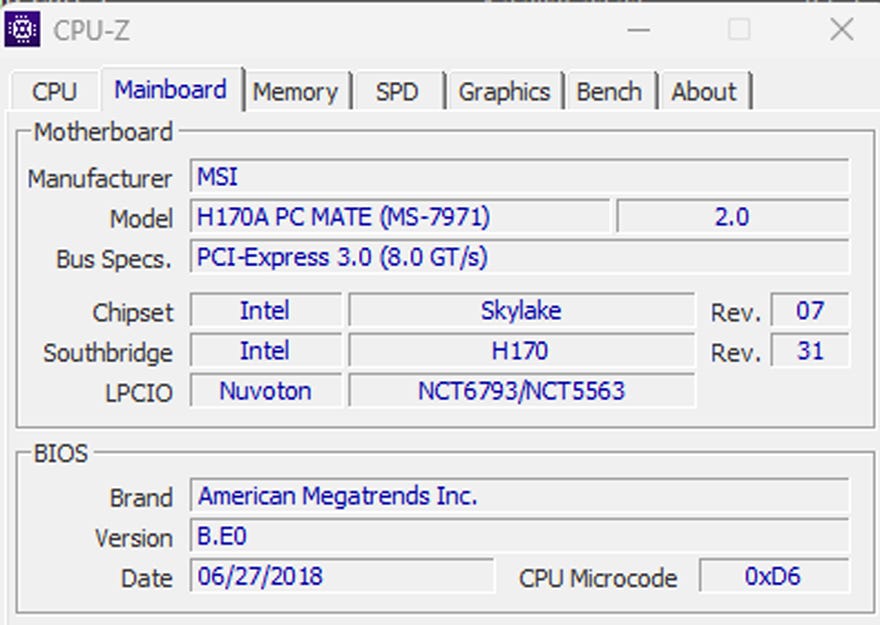Click the Manufacturer field showing MSI

click(x=519, y=177)
